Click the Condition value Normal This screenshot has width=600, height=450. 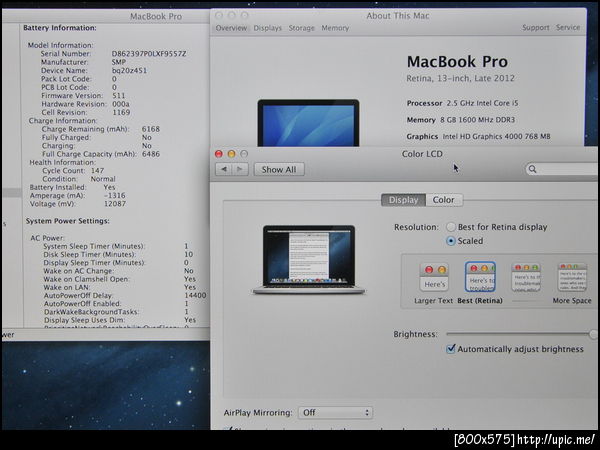[103, 179]
